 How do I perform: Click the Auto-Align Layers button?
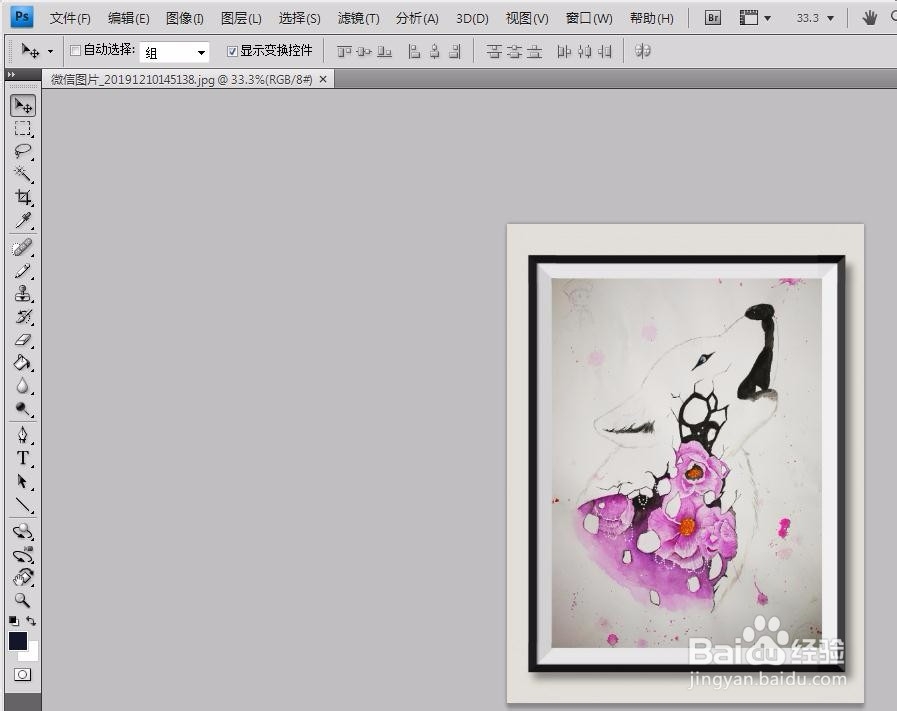(643, 51)
